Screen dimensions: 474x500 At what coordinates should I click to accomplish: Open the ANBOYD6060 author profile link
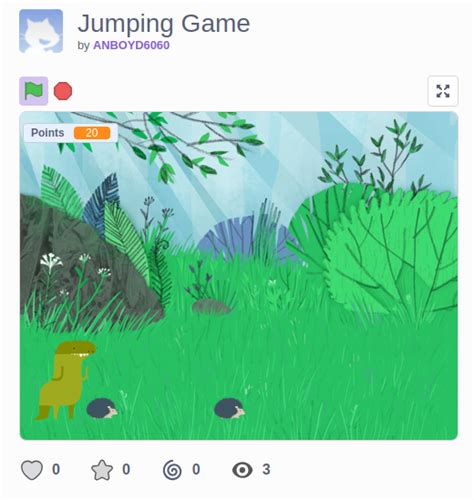(131, 45)
